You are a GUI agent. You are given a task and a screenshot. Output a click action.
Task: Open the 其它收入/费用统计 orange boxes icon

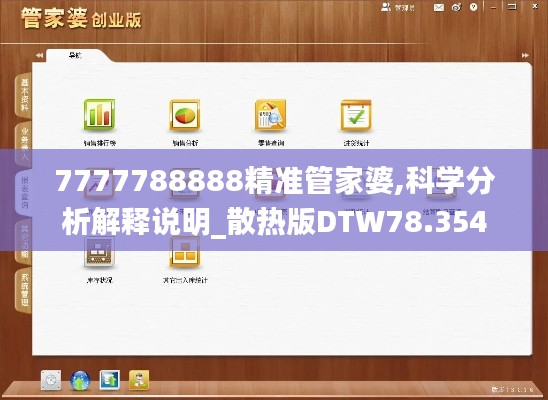(x=185, y=252)
